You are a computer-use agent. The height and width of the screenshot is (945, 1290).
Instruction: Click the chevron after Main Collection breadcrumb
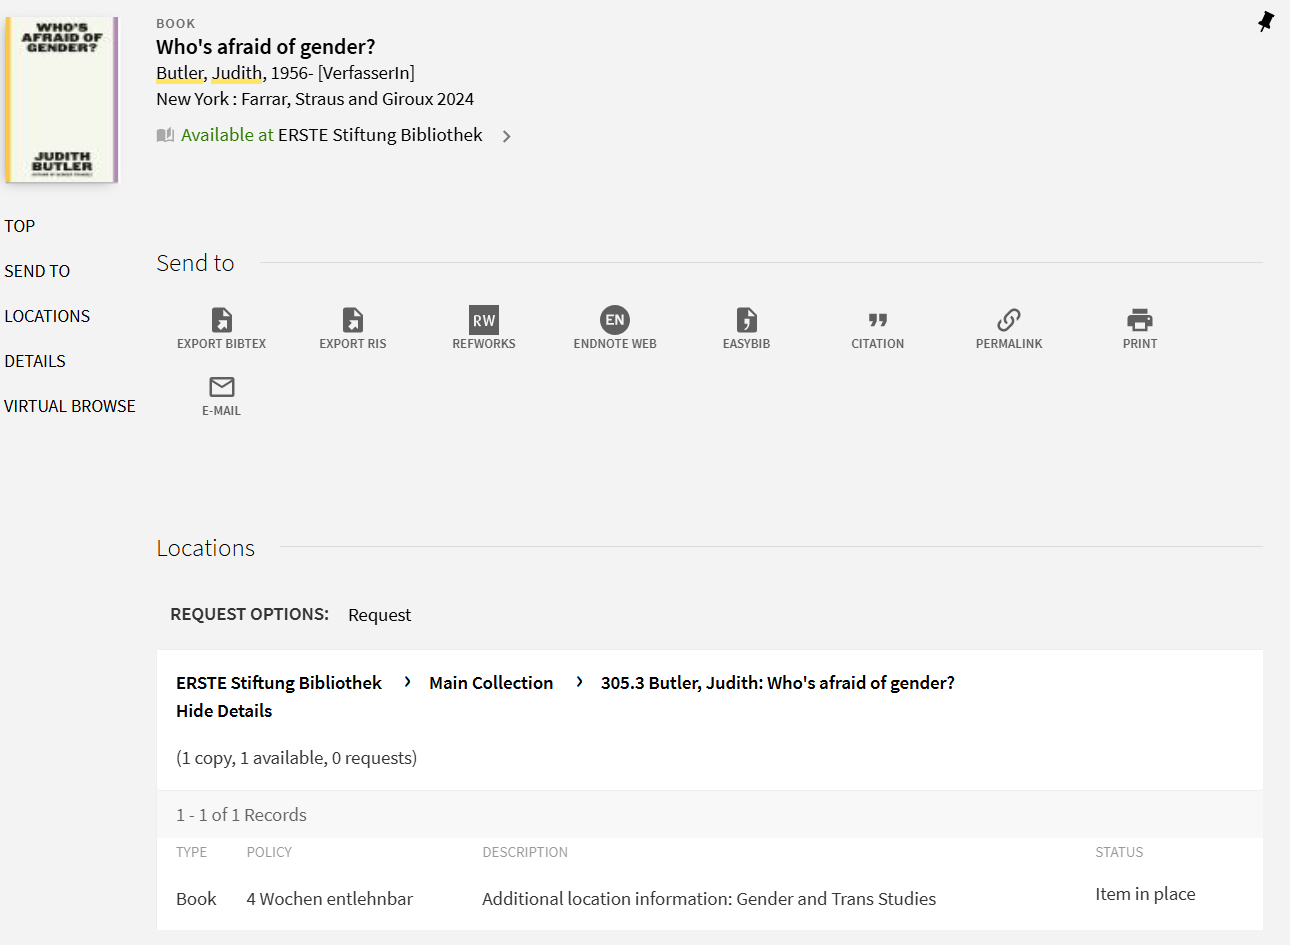(579, 682)
